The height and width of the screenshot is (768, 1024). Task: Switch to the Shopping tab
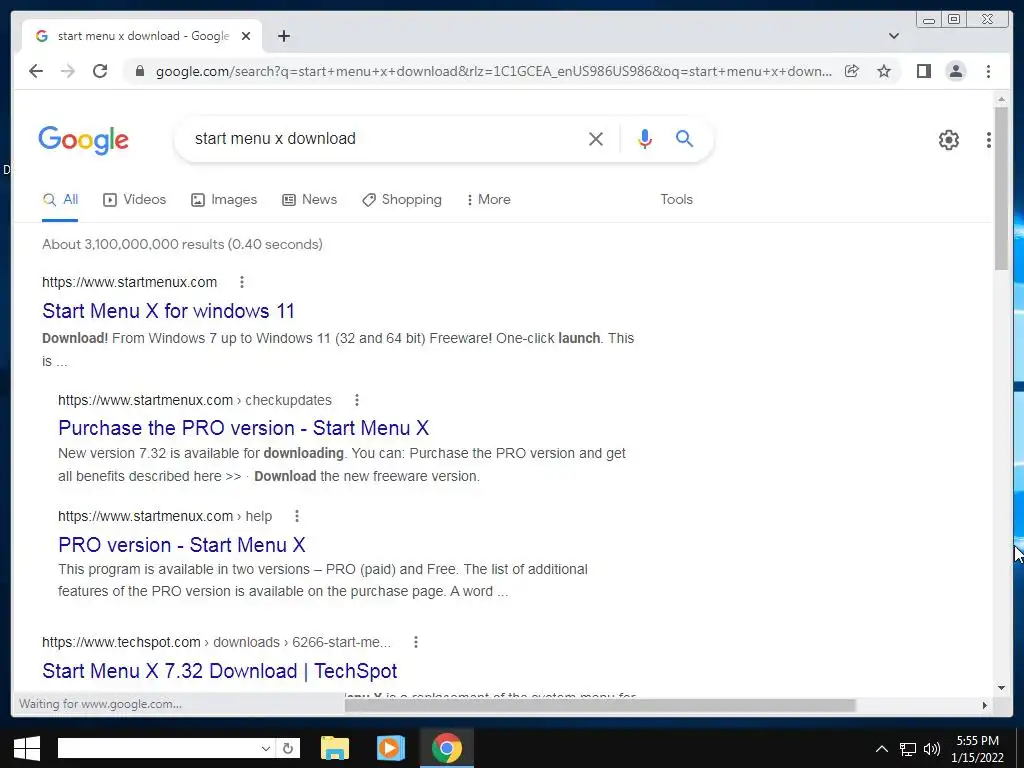point(402,200)
